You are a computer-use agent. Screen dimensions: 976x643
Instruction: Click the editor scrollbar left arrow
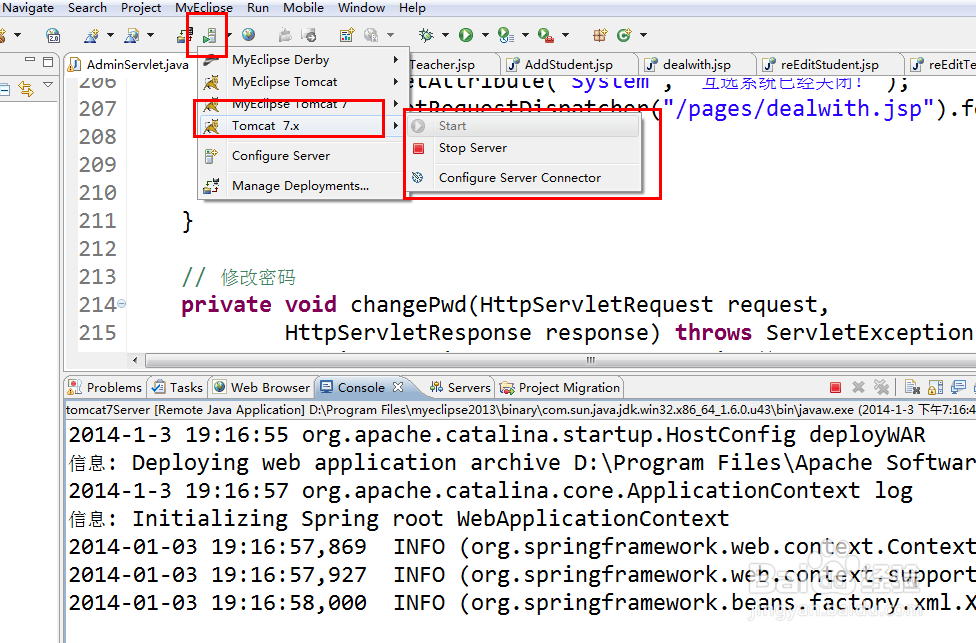click(136, 360)
